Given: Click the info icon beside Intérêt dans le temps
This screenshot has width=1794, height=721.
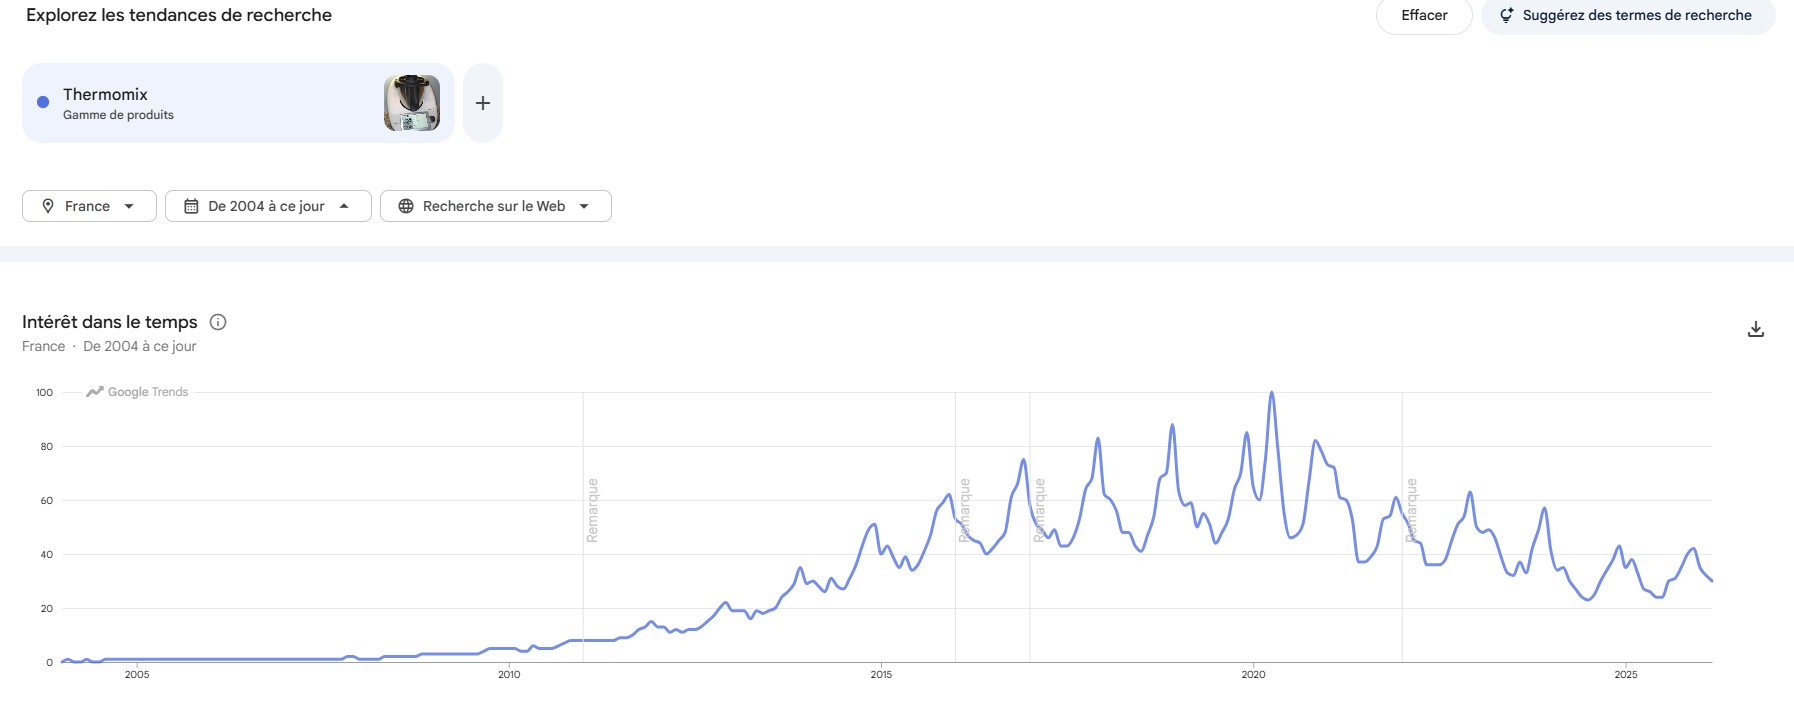Looking at the screenshot, I should pos(218,322).
